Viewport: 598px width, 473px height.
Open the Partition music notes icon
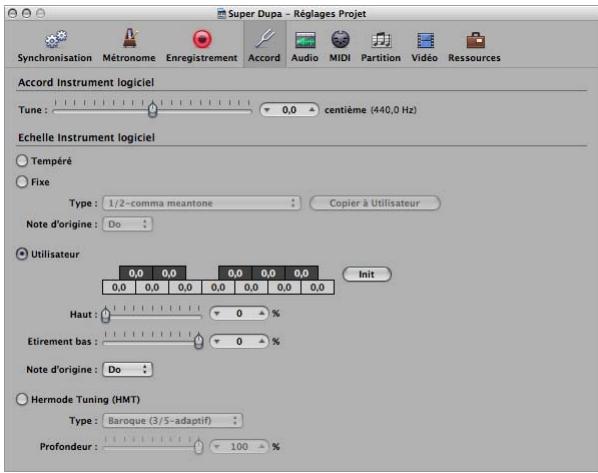pyautogui.click(x=381, y=40)
